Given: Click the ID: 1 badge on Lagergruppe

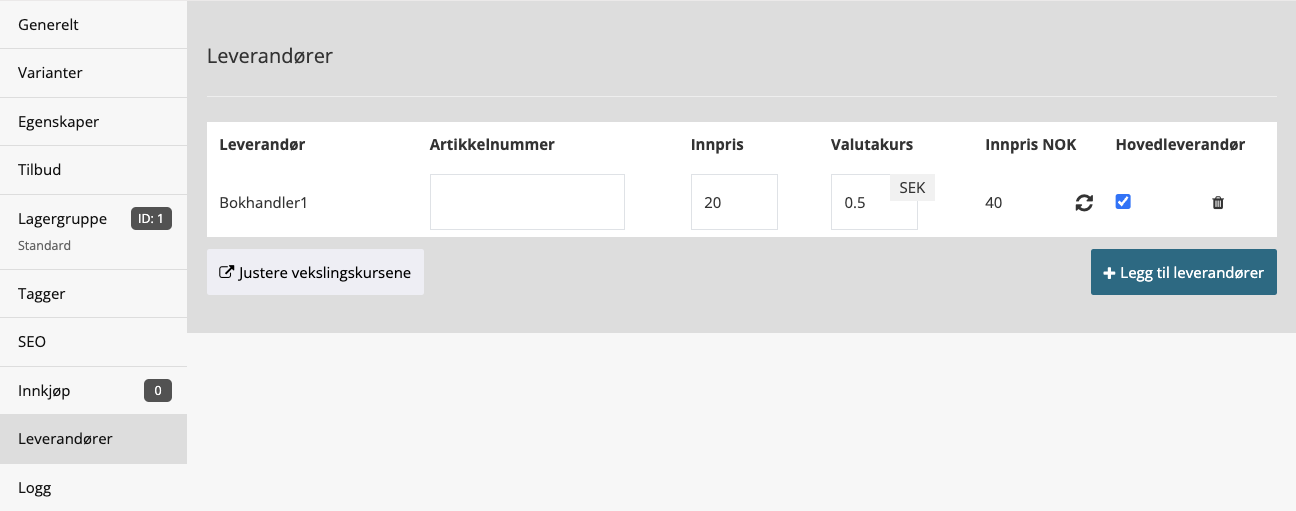Looking at the screenshot, I should point(151,219).
